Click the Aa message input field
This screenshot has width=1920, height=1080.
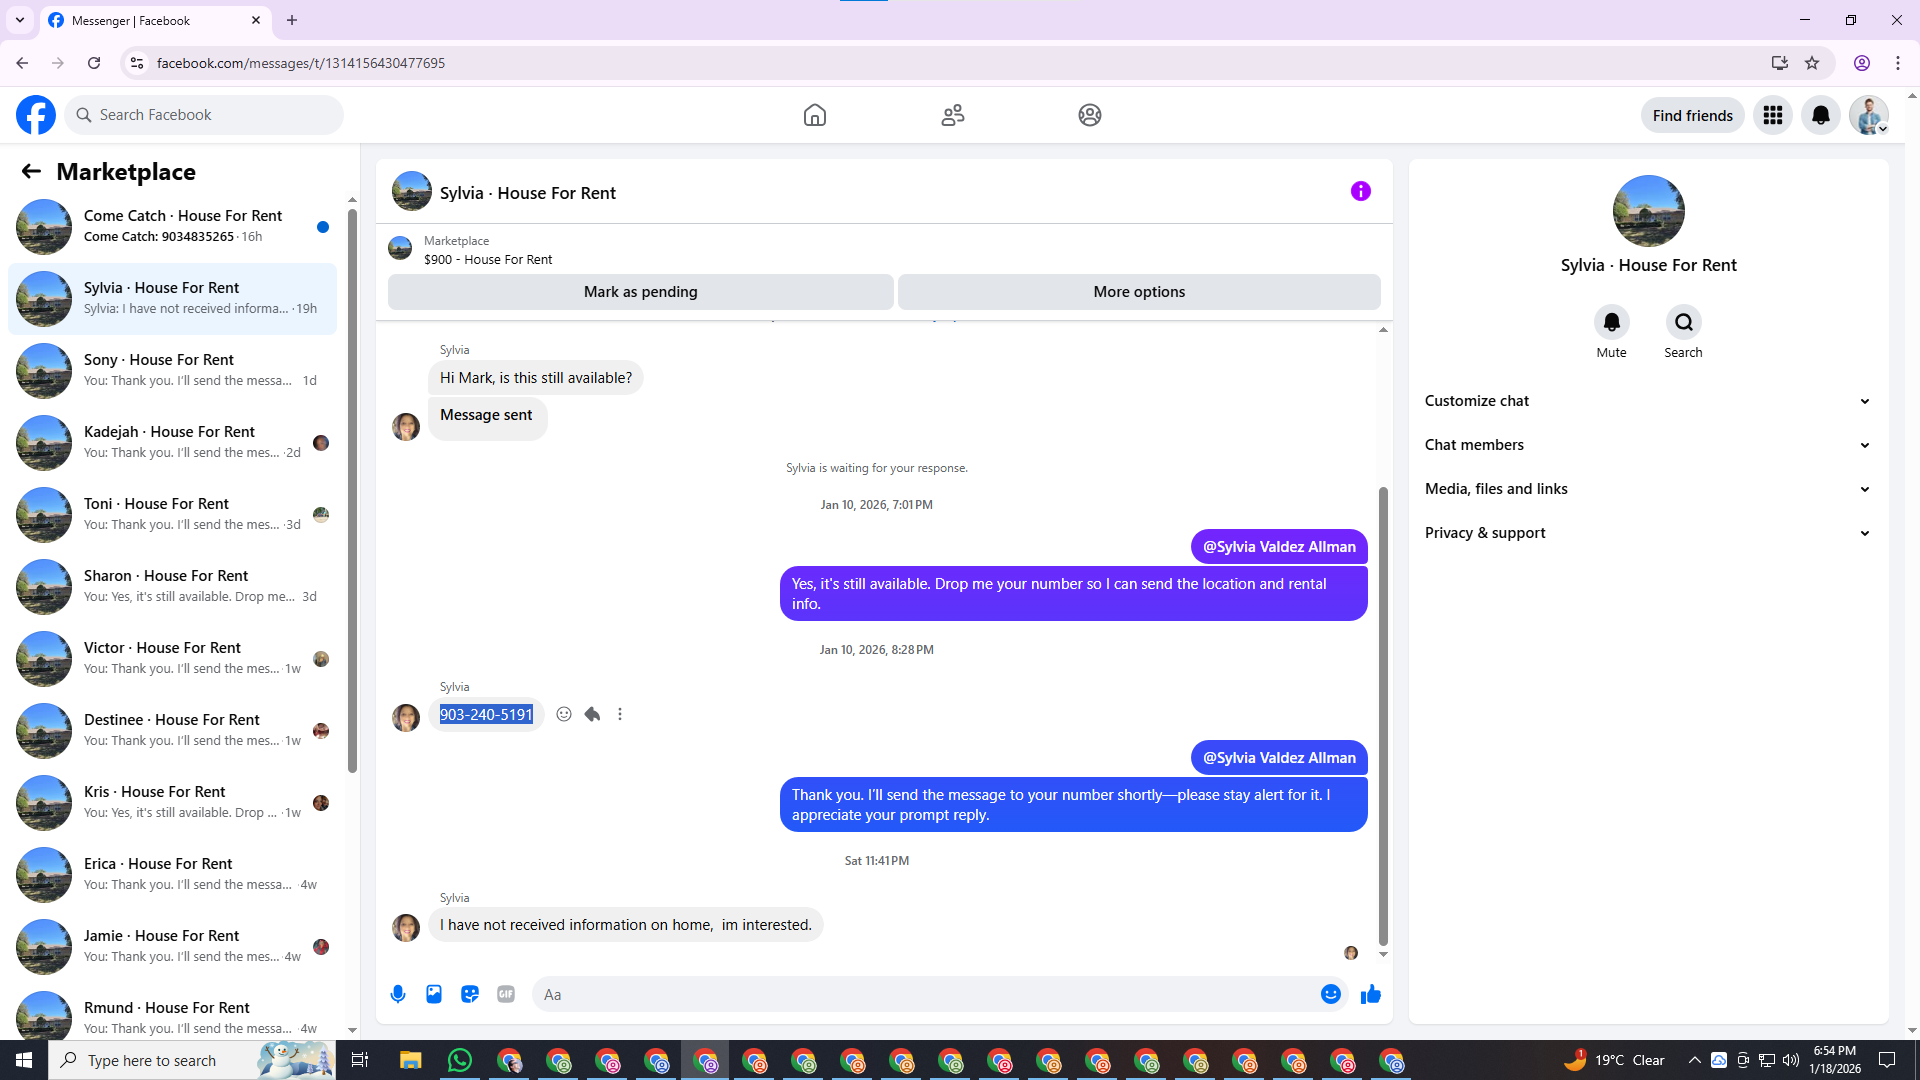pyautogui.click(x=920, y=994)
